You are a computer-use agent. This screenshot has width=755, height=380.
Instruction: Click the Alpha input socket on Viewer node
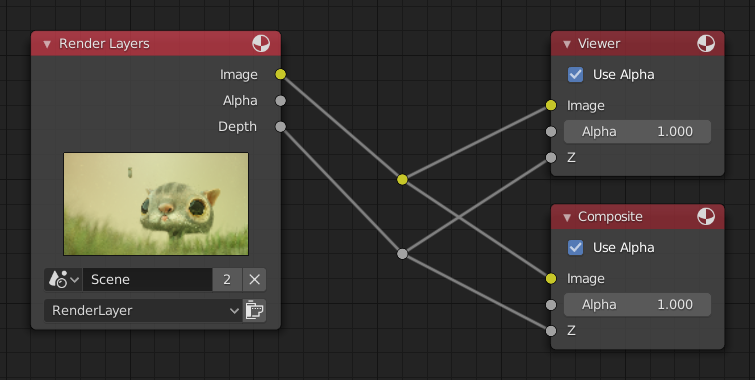point(551,131)
